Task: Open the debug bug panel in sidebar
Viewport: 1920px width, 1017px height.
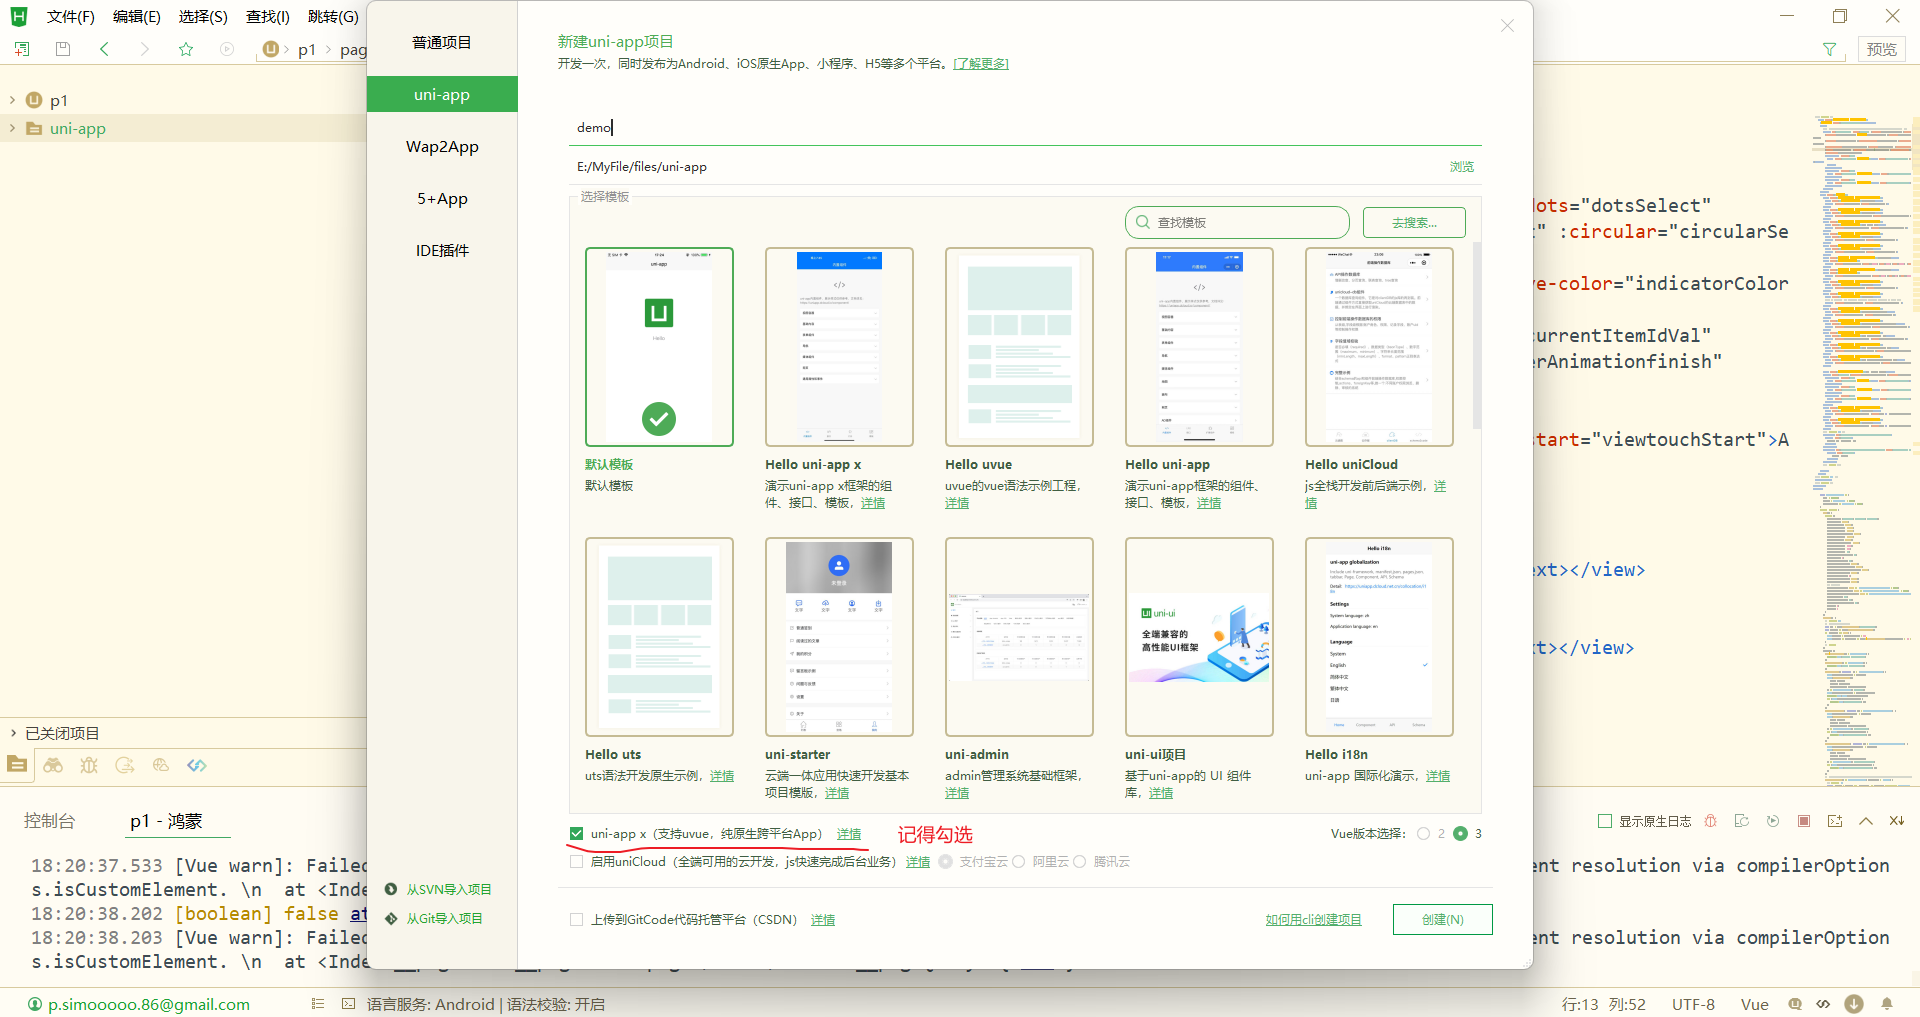Action: click(89, 765)
